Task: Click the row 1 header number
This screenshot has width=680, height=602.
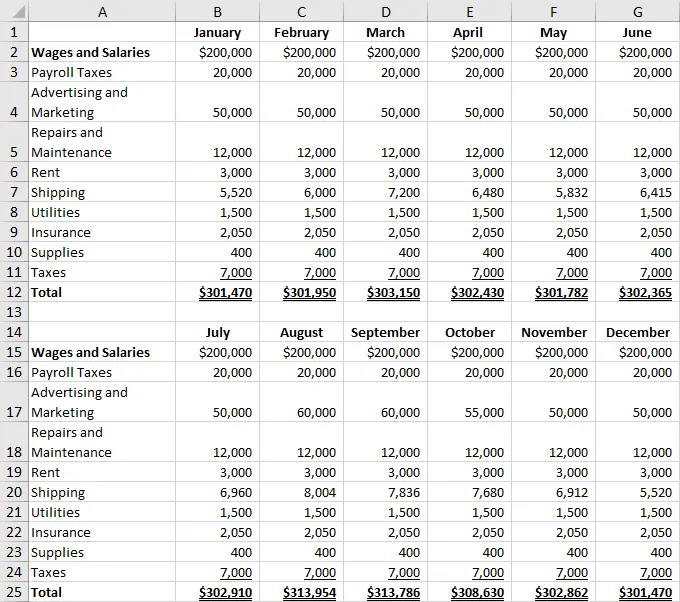Action: 13,32
